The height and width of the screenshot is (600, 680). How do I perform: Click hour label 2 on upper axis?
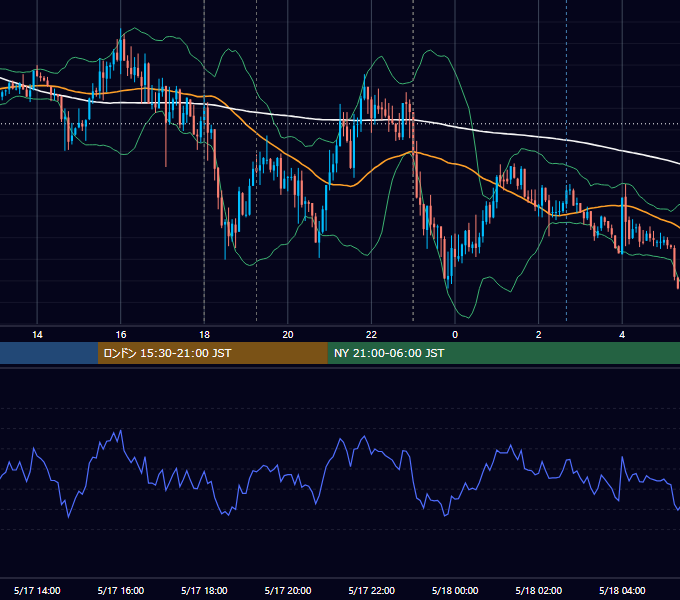(538, 335)
